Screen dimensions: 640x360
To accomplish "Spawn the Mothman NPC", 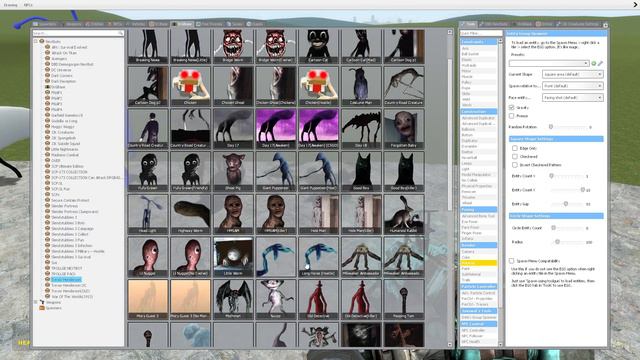I will 233,299.
